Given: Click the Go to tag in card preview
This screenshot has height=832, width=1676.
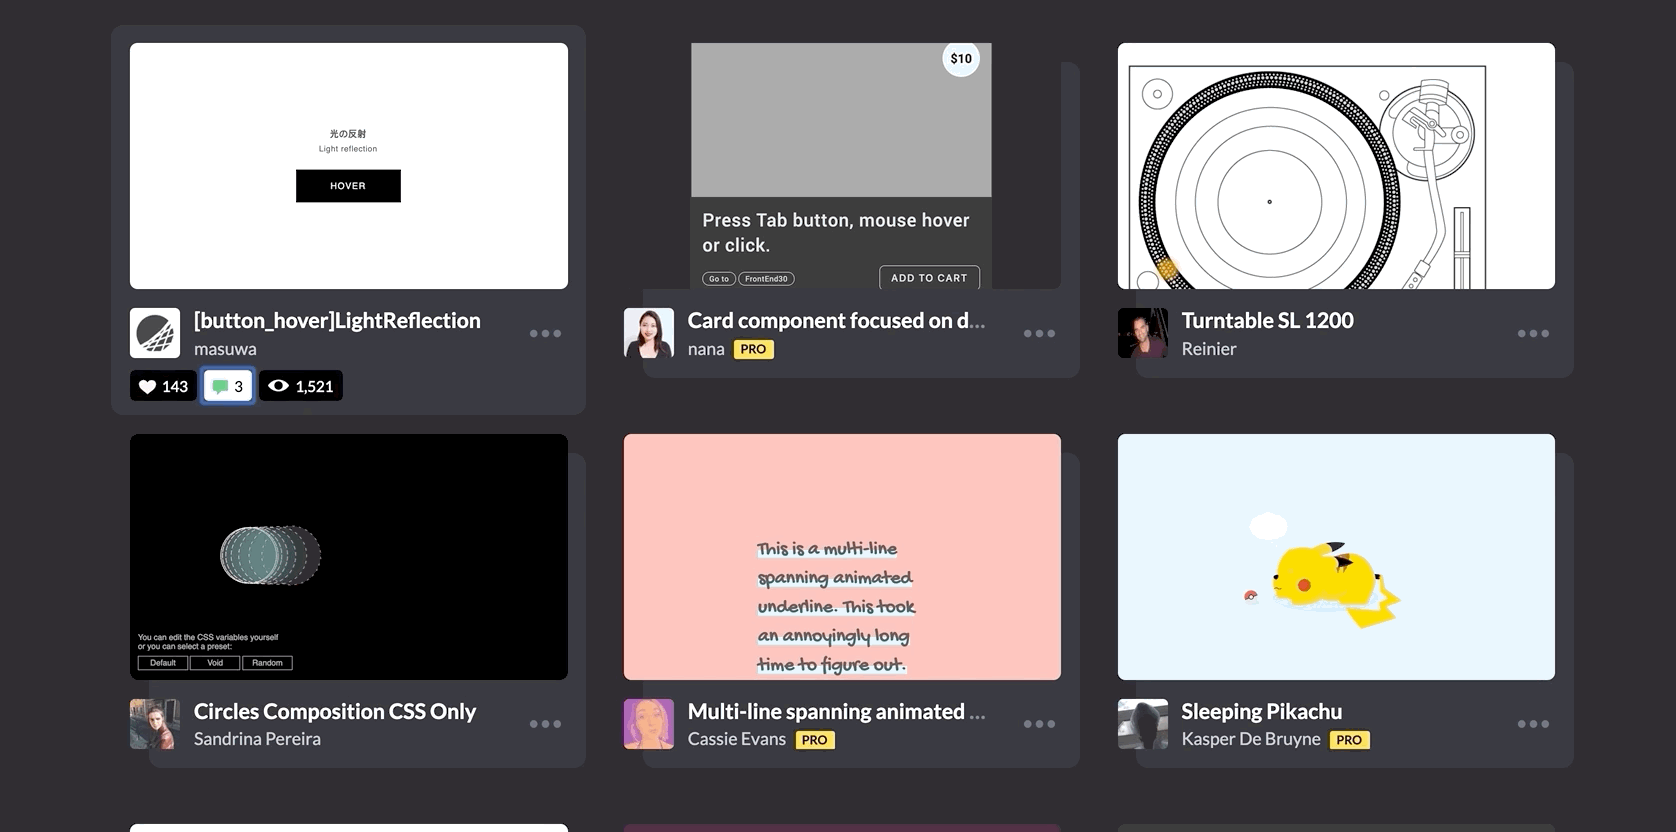Looking at the screenshot, I should [x=719, y=279].
